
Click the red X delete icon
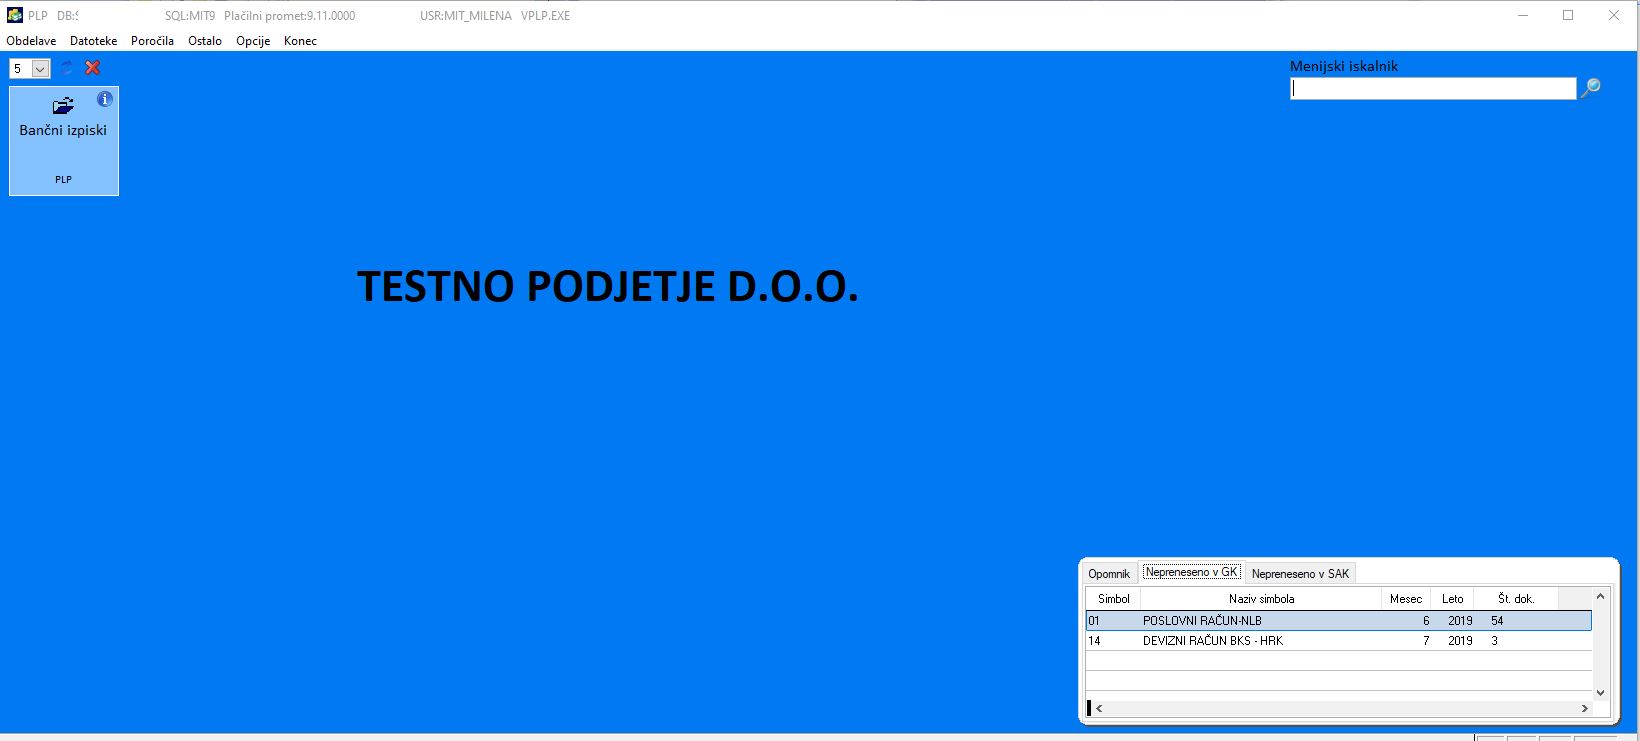click(93, 68)
